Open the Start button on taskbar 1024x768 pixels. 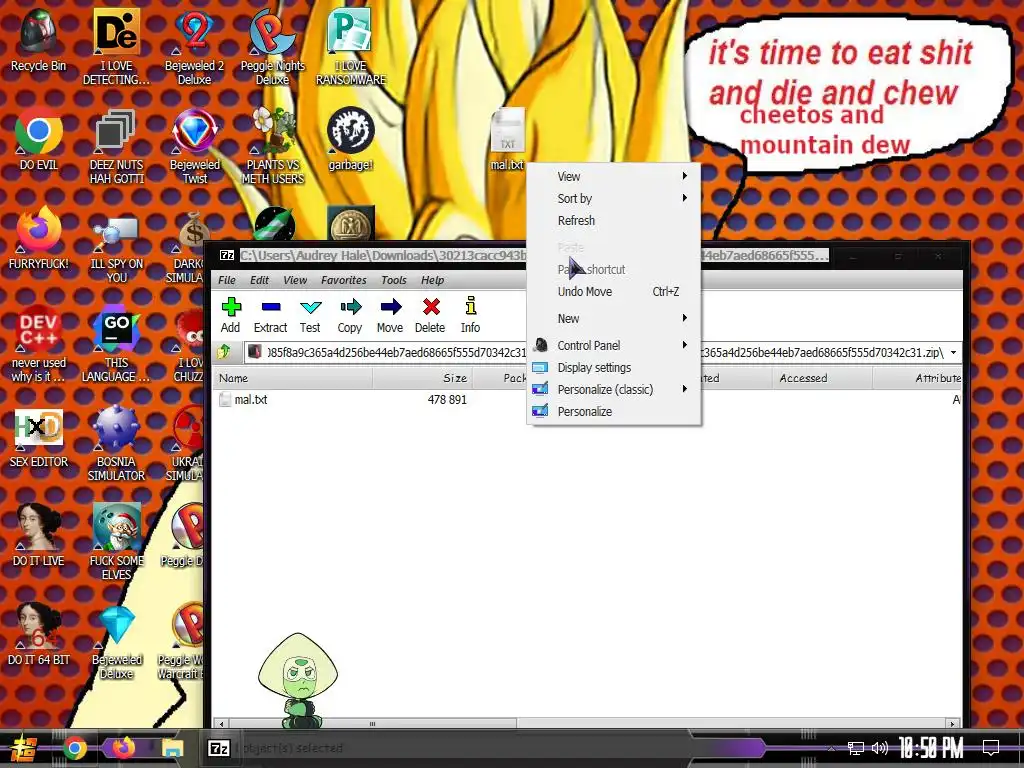pos(24,748)
